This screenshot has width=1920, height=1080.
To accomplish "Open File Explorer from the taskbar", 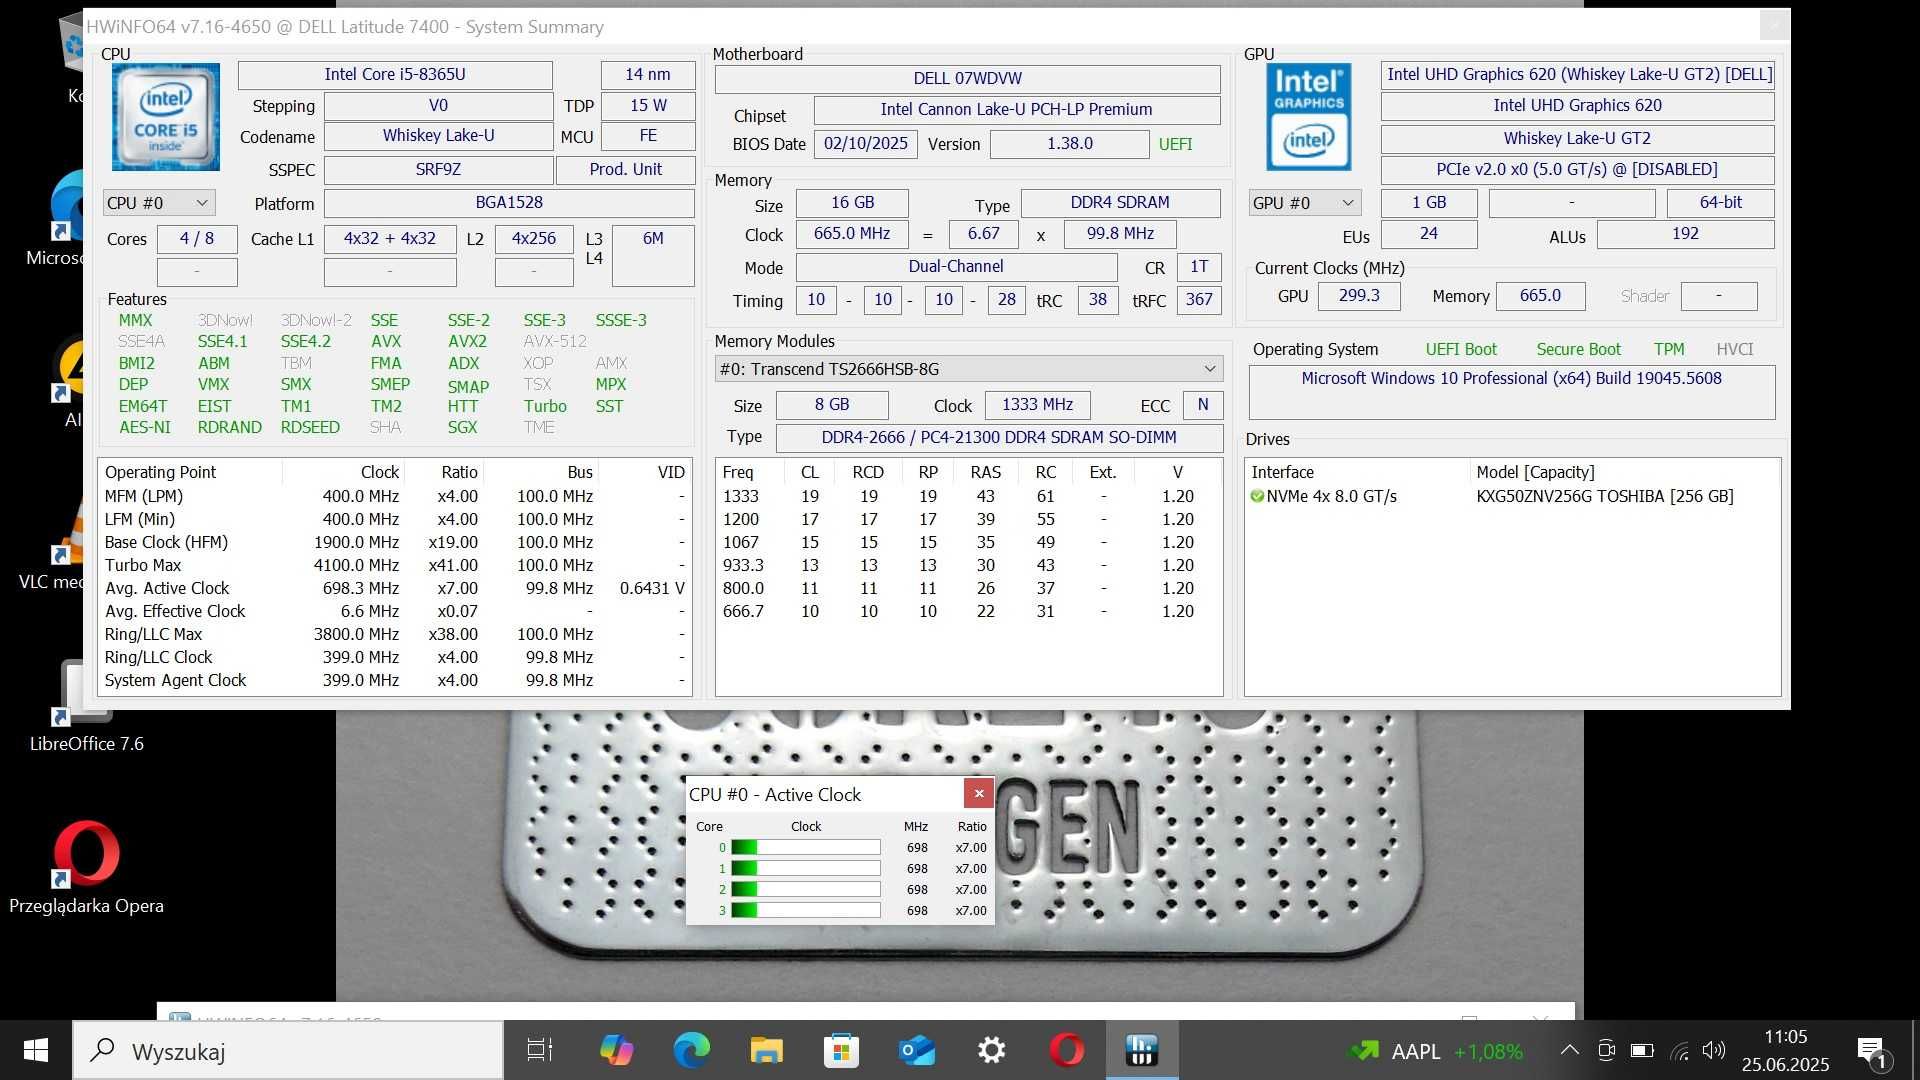I will point(766,1050).
